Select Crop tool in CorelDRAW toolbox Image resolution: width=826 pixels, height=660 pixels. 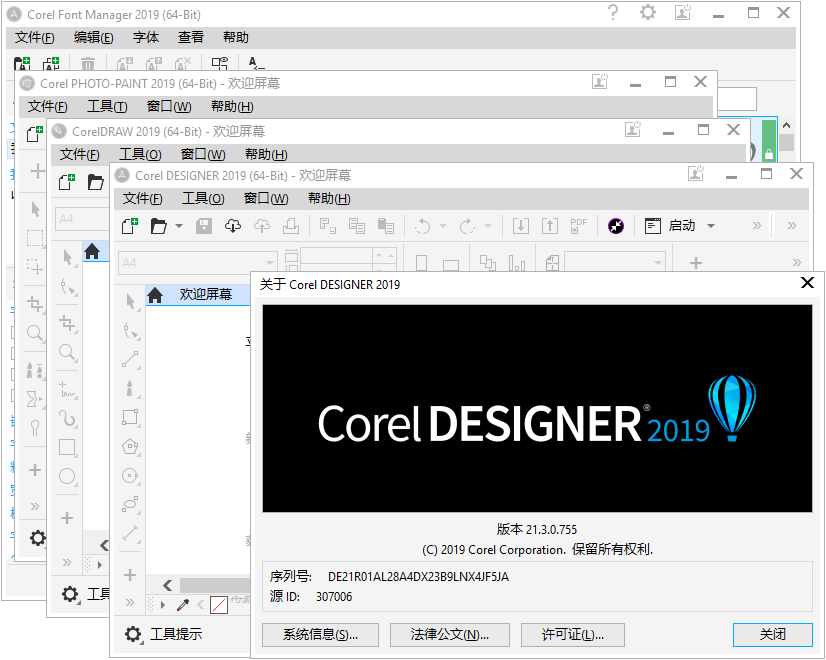pos(67,323)
